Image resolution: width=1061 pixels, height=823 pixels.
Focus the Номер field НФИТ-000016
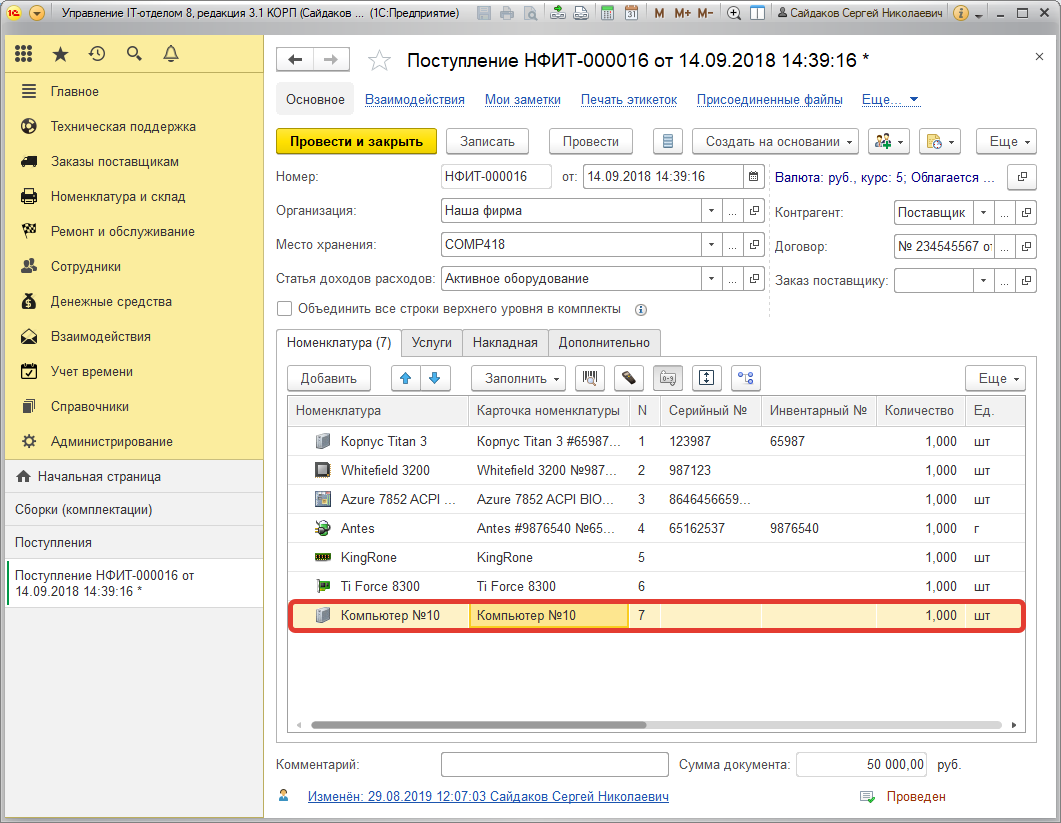[496, 177]
